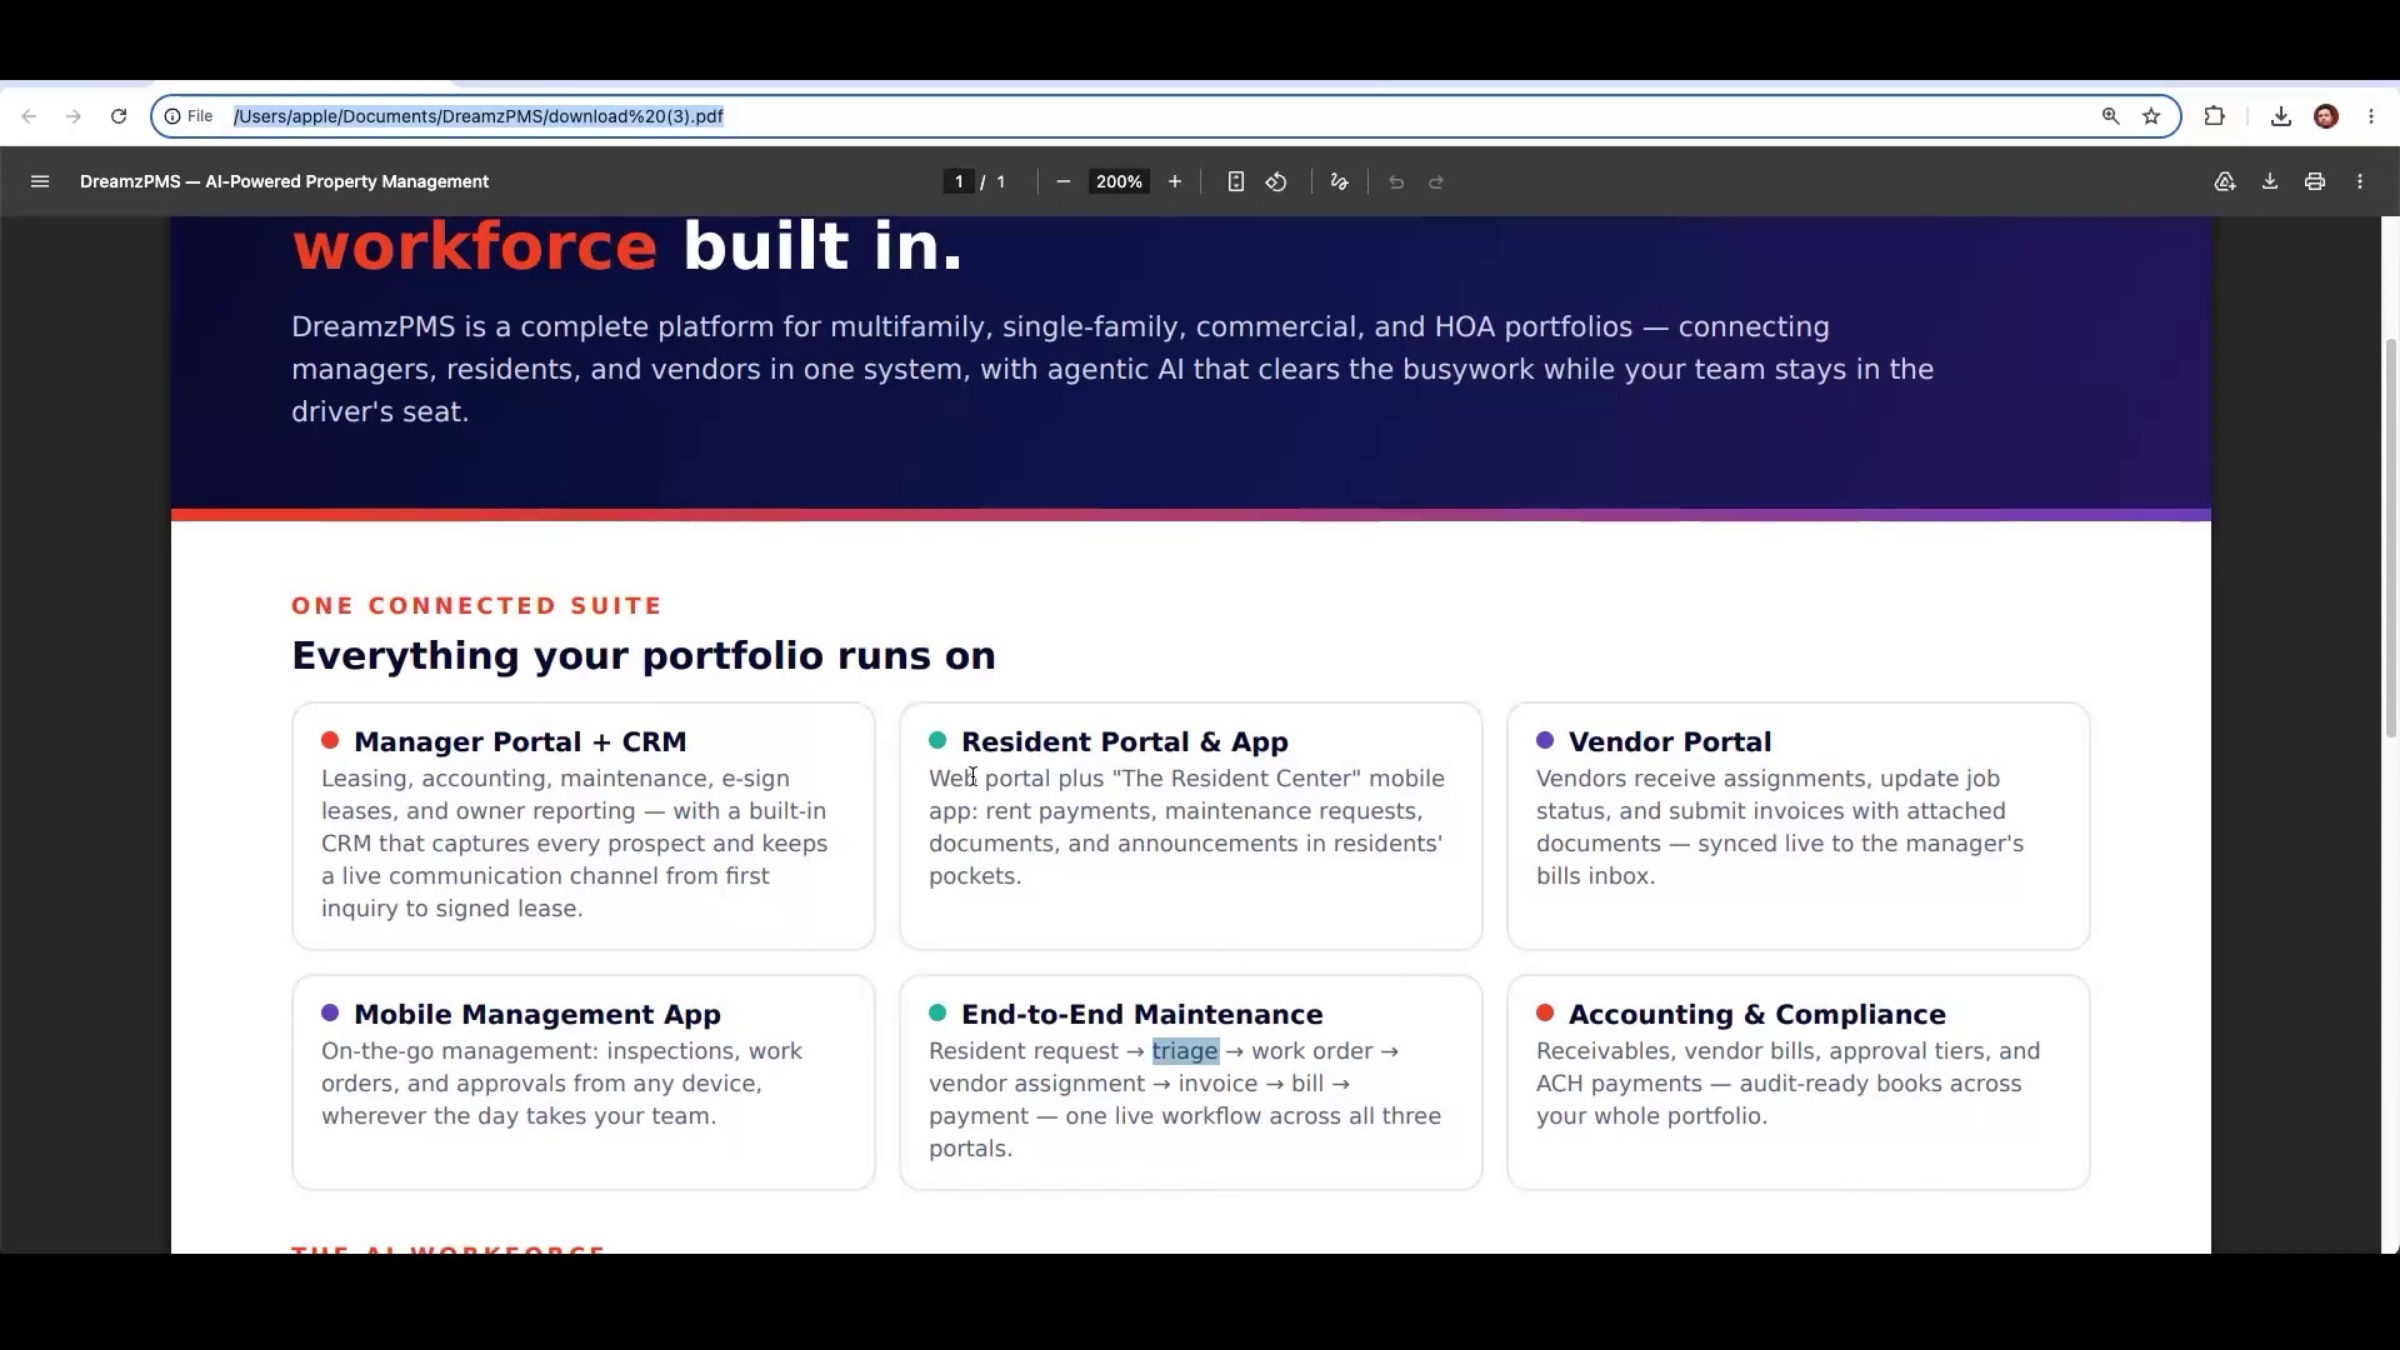Click the vertical scrollbar of the PDF viewer

coord(2391,538)
